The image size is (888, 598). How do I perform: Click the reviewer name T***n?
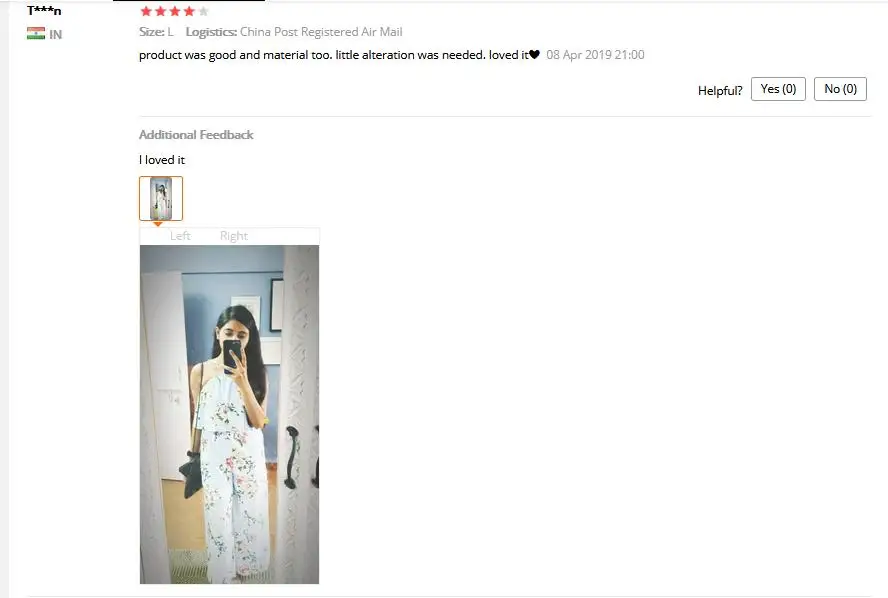(x=44, y=10)
